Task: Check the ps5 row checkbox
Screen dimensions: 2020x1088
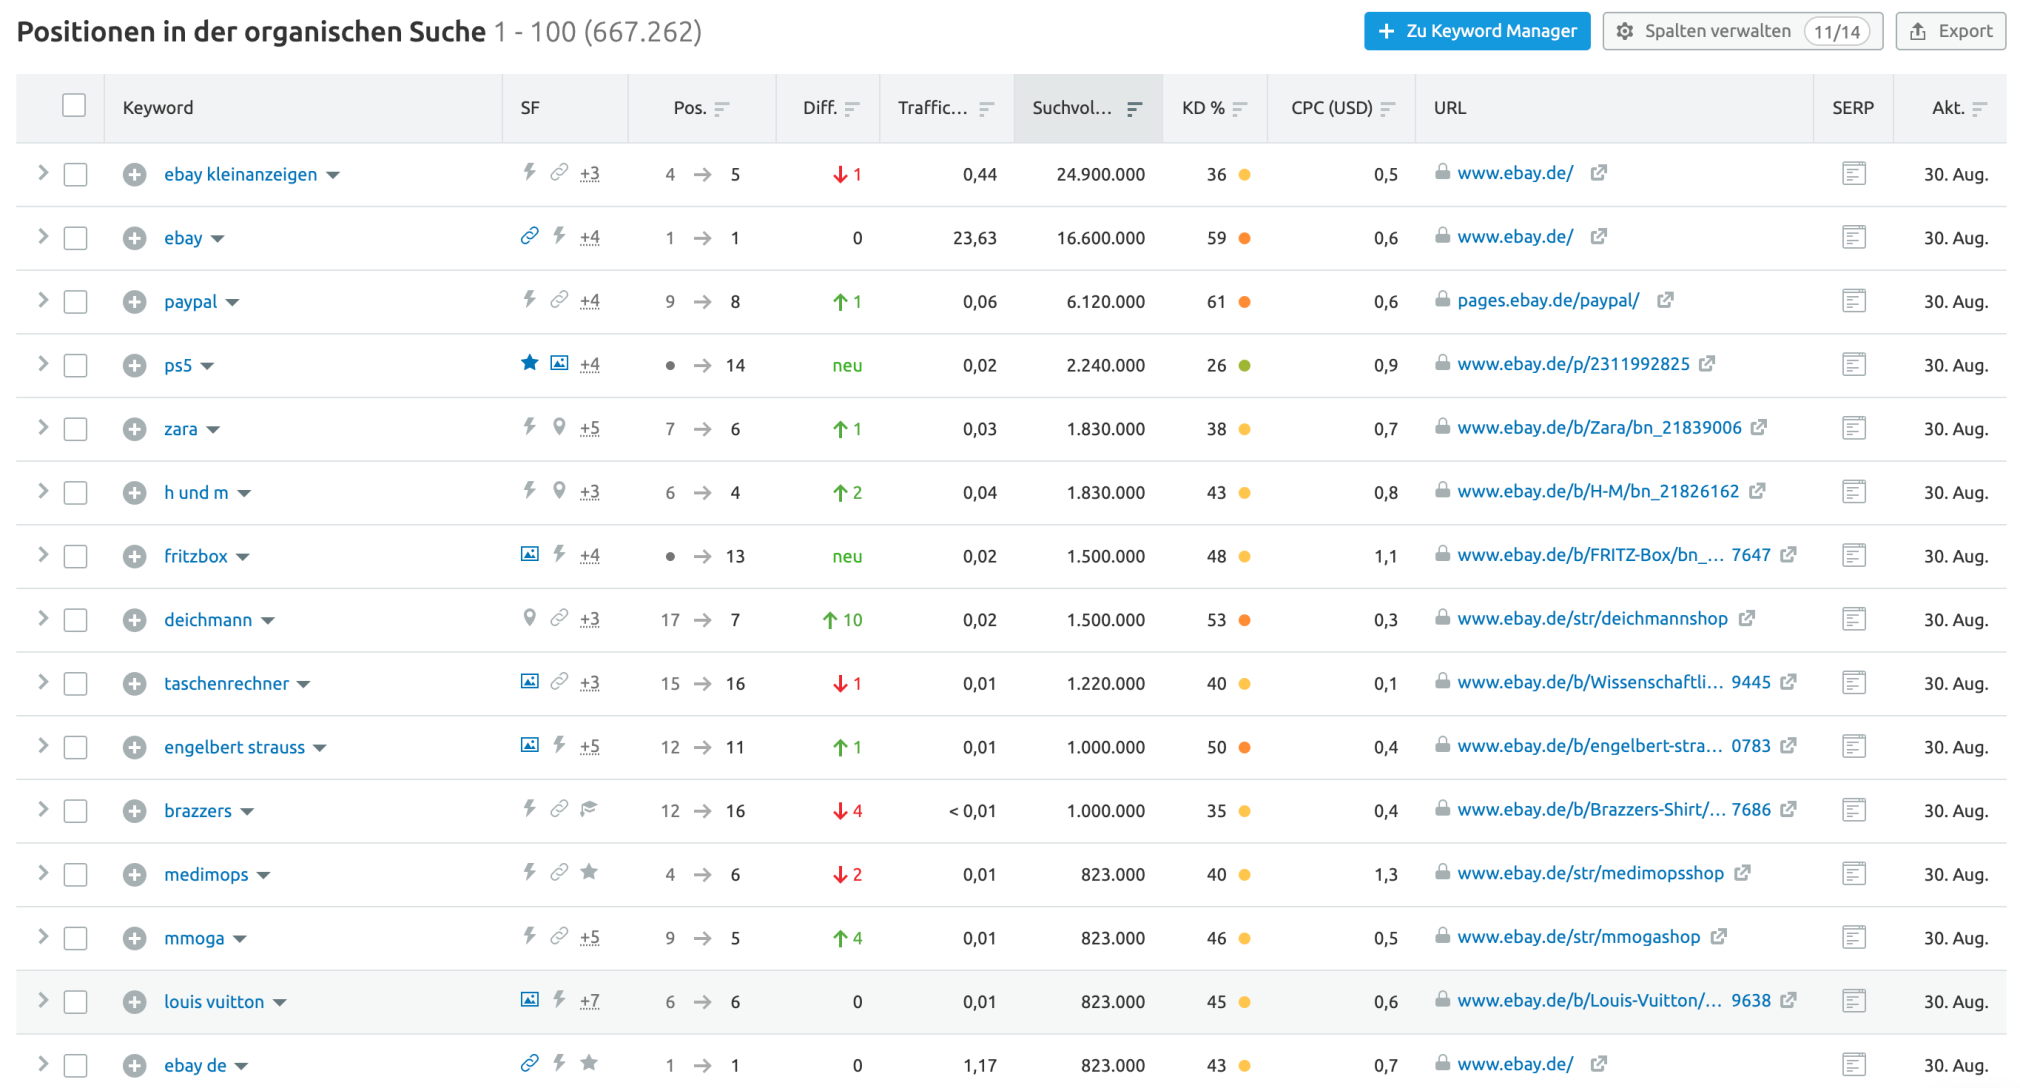Action: tap(75, 366)
